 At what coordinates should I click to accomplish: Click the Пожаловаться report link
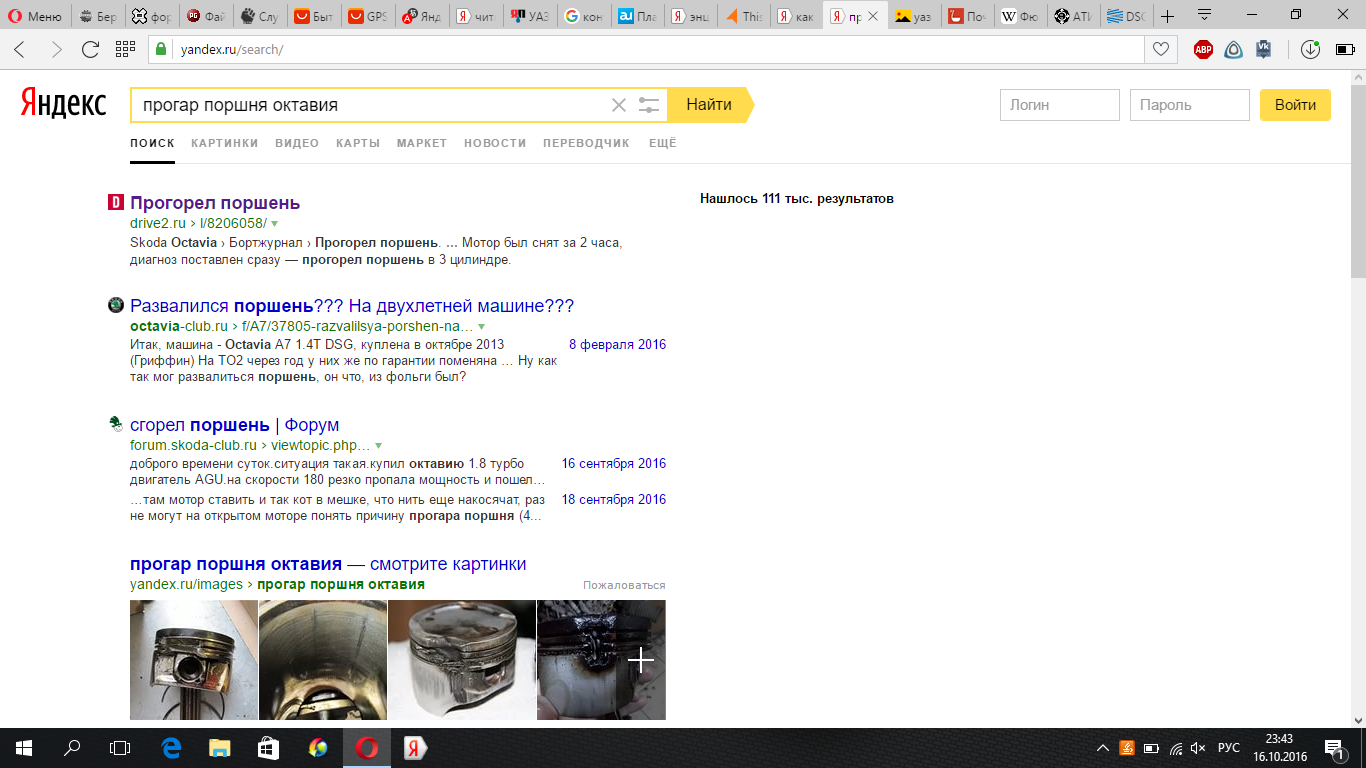pos(624,585)
